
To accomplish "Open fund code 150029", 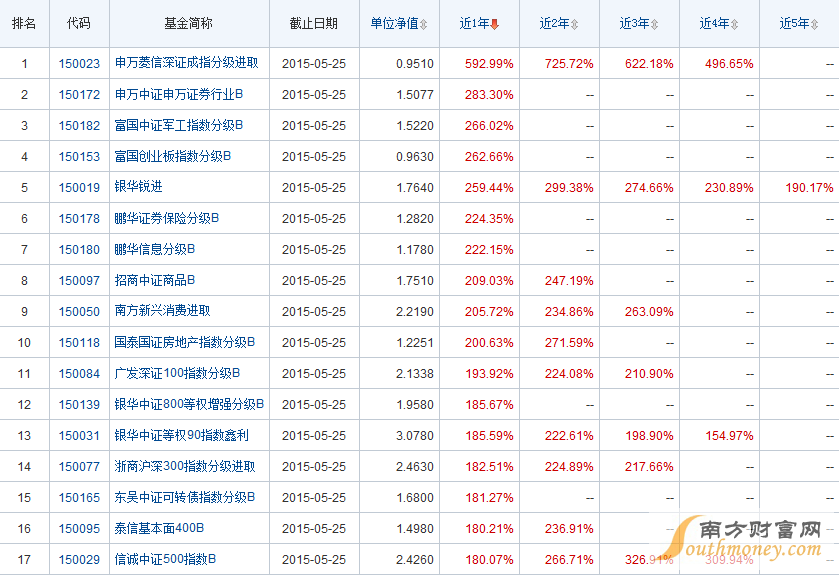I will [79, 560].
